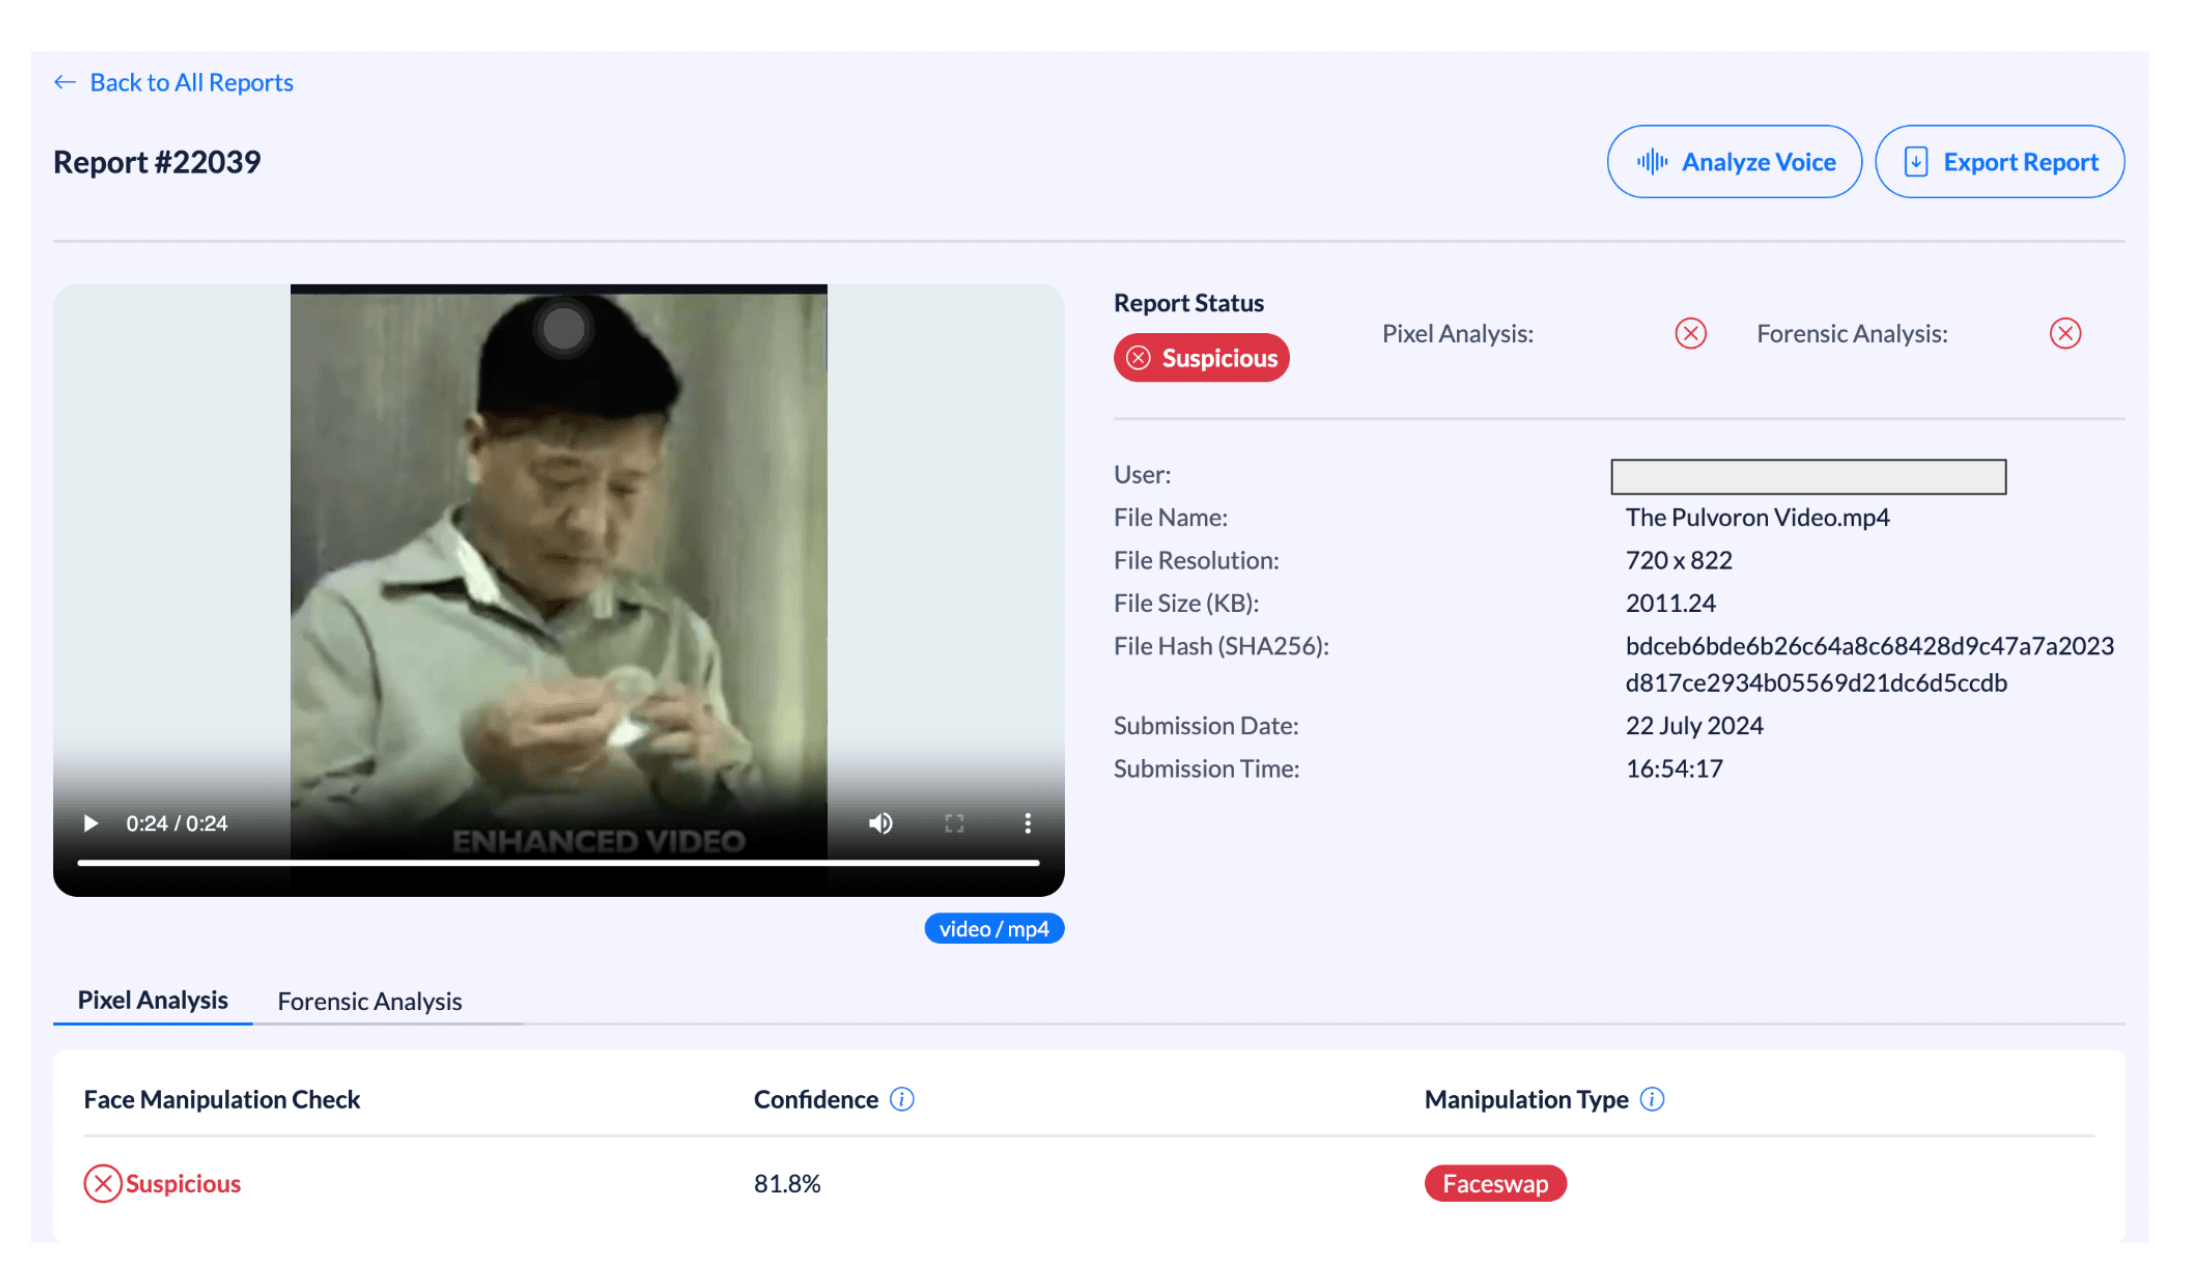
Task: Click Suspicious icon in Face Manipulation row
Action: [102, 1183]
